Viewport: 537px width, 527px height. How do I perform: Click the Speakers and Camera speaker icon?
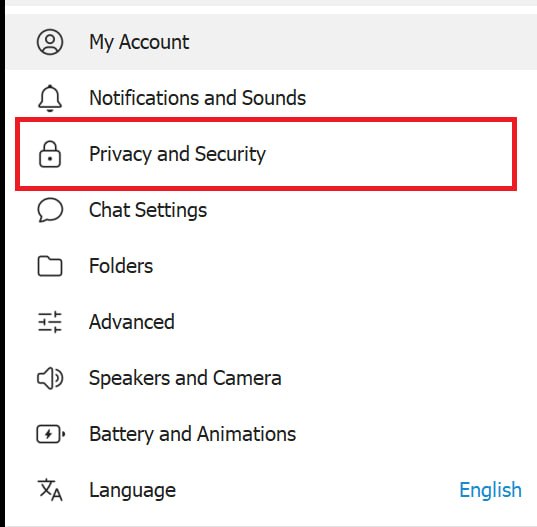(x=50, y=378)
